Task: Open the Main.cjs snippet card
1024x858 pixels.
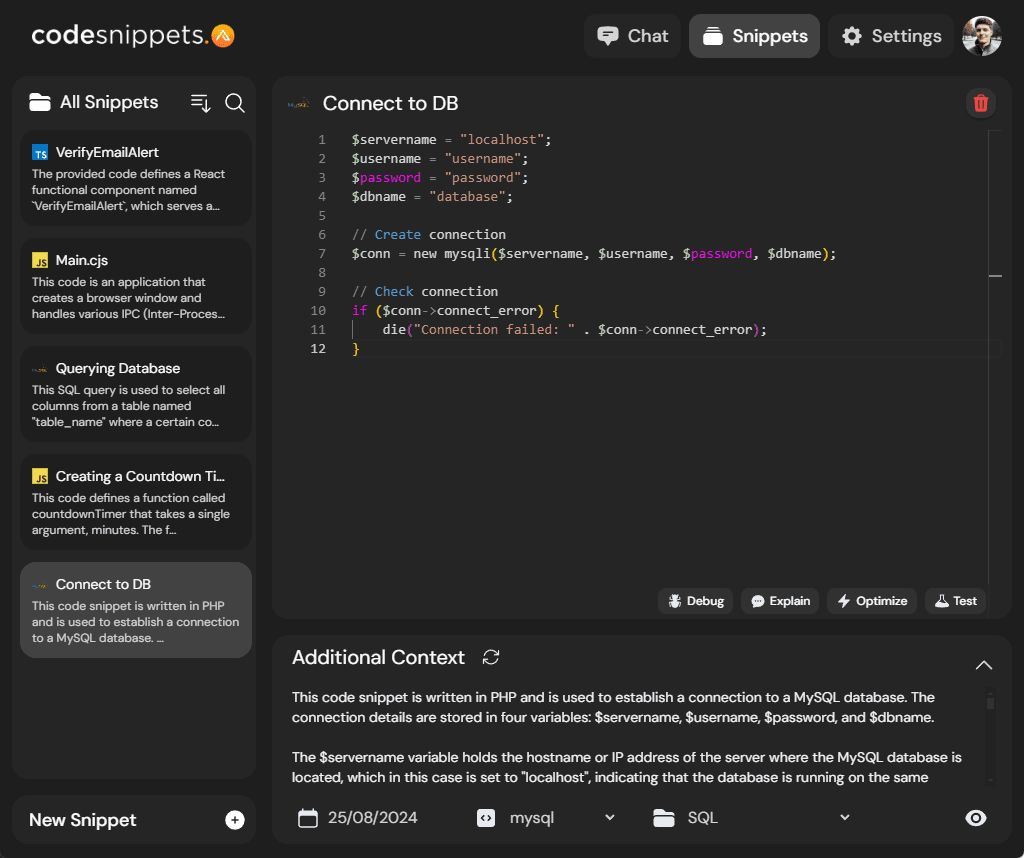Action: (136, 286)
